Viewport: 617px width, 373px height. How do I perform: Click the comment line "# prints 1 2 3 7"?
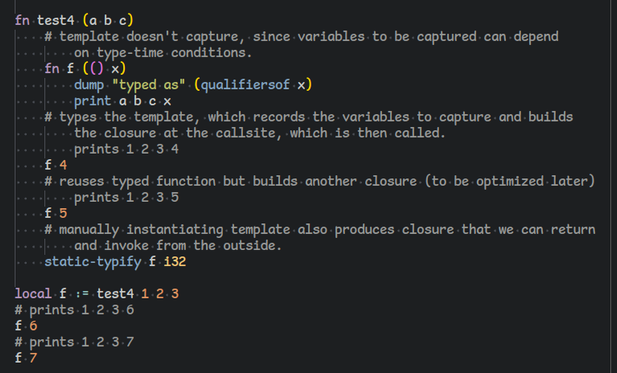point(74,342)
